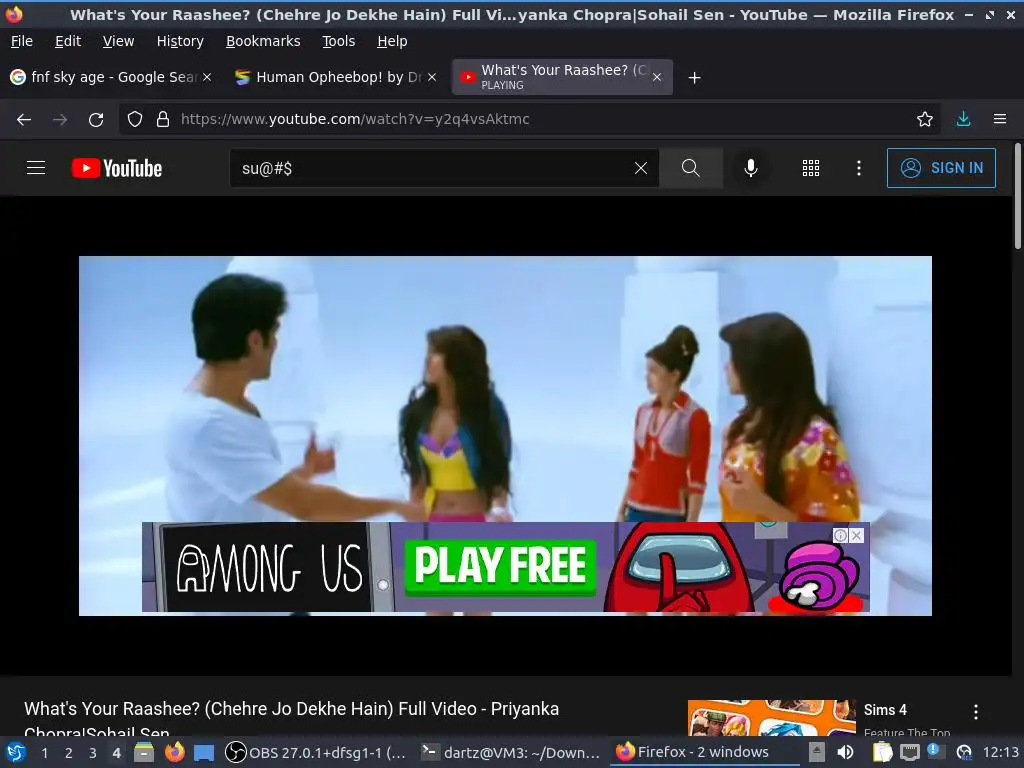Image resolution: width=1024 pixels, height=768 pixels.
Task: Switch to workspace 3
Action: 93,753
